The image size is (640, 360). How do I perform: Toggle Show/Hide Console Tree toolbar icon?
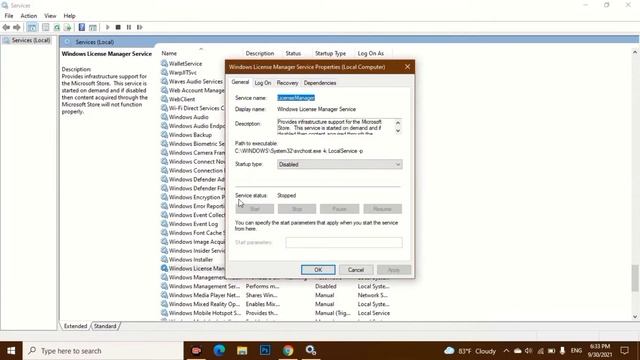(x=32, y=27)
